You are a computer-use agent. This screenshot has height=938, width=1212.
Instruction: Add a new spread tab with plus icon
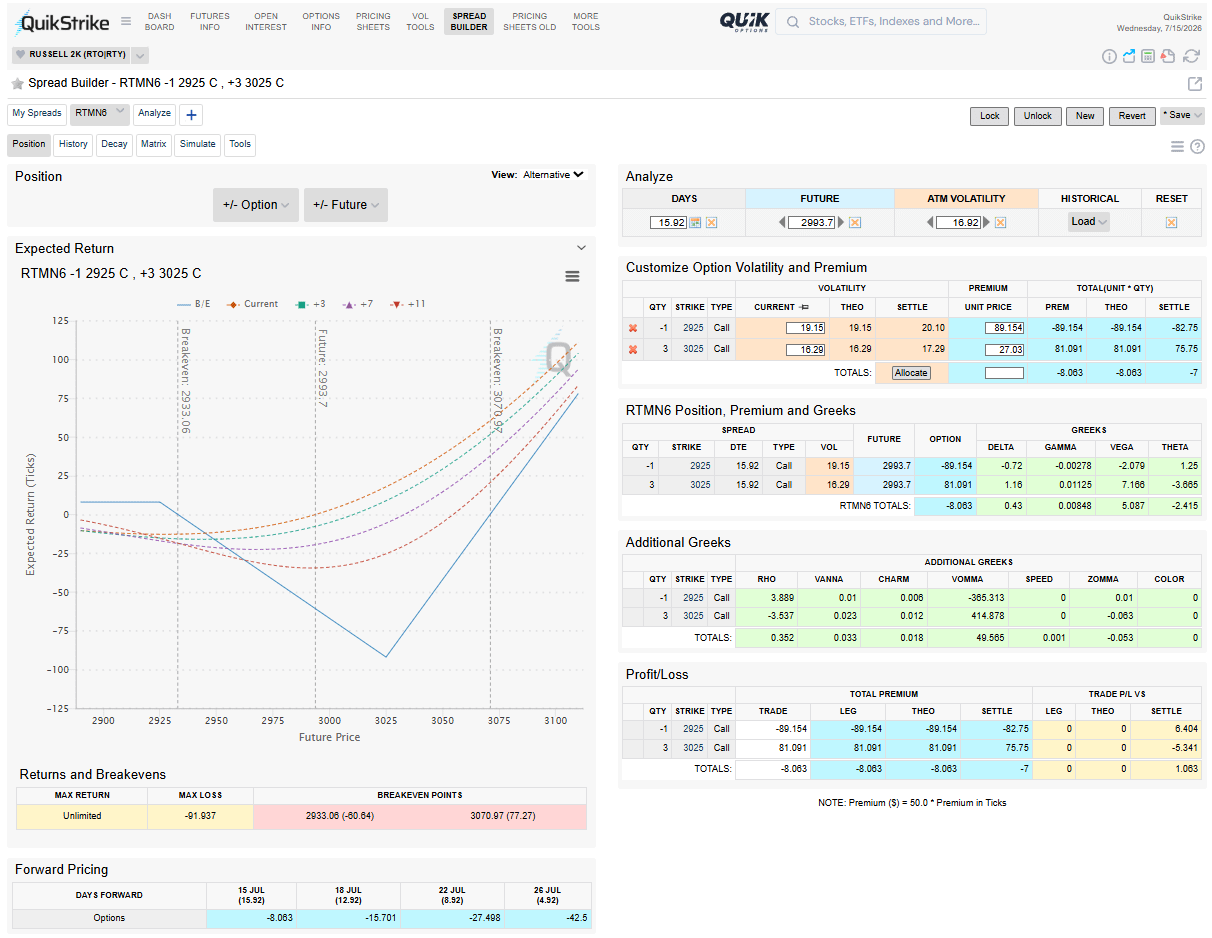point(192,114)
